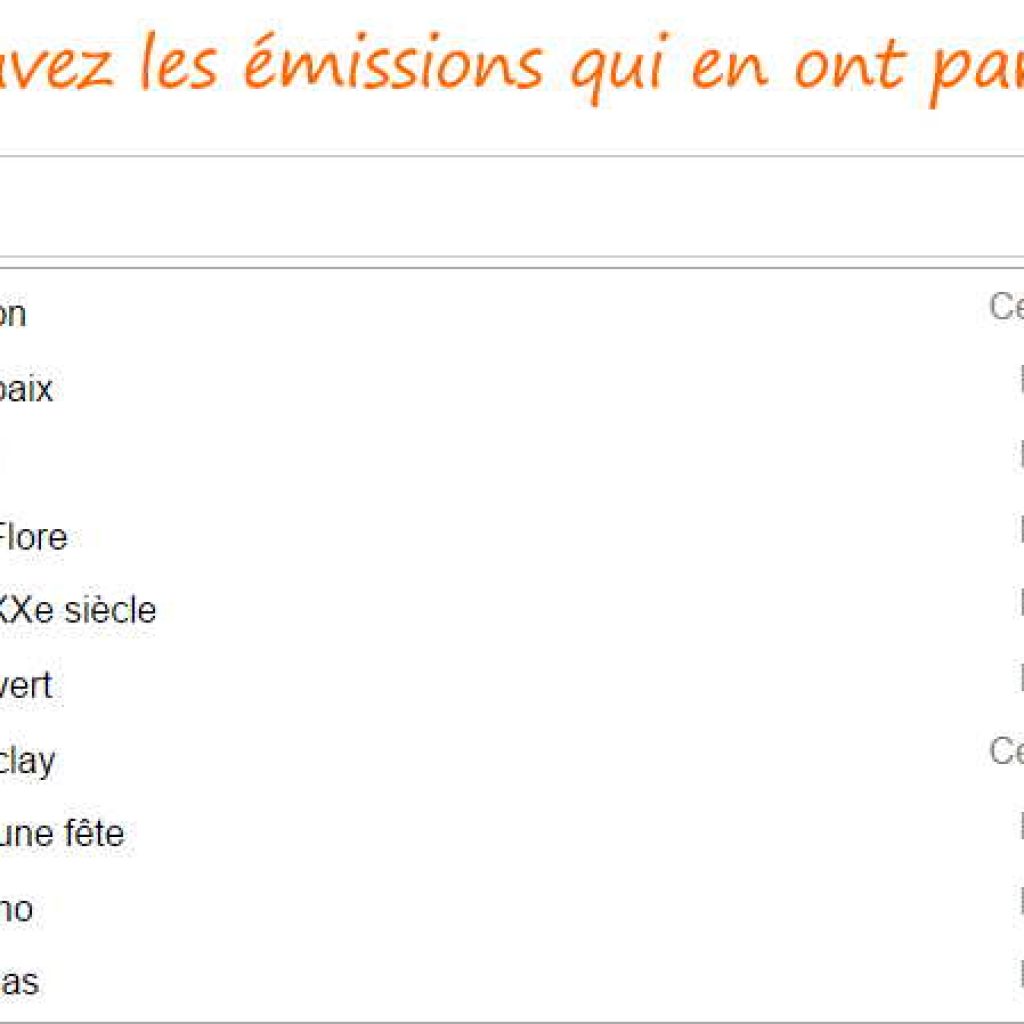The image size is (1024, 1024).
Task: Click the "Ce" text on the first row
Action: click(x=1006, y=307)
